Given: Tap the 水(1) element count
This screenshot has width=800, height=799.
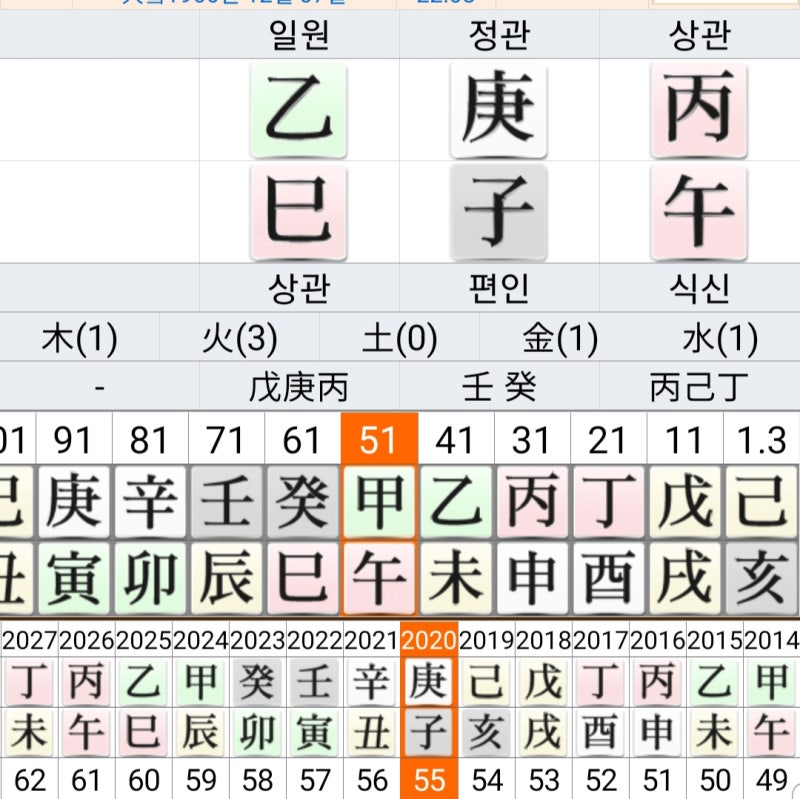Looking at the screenshot, I should [720, 339].
